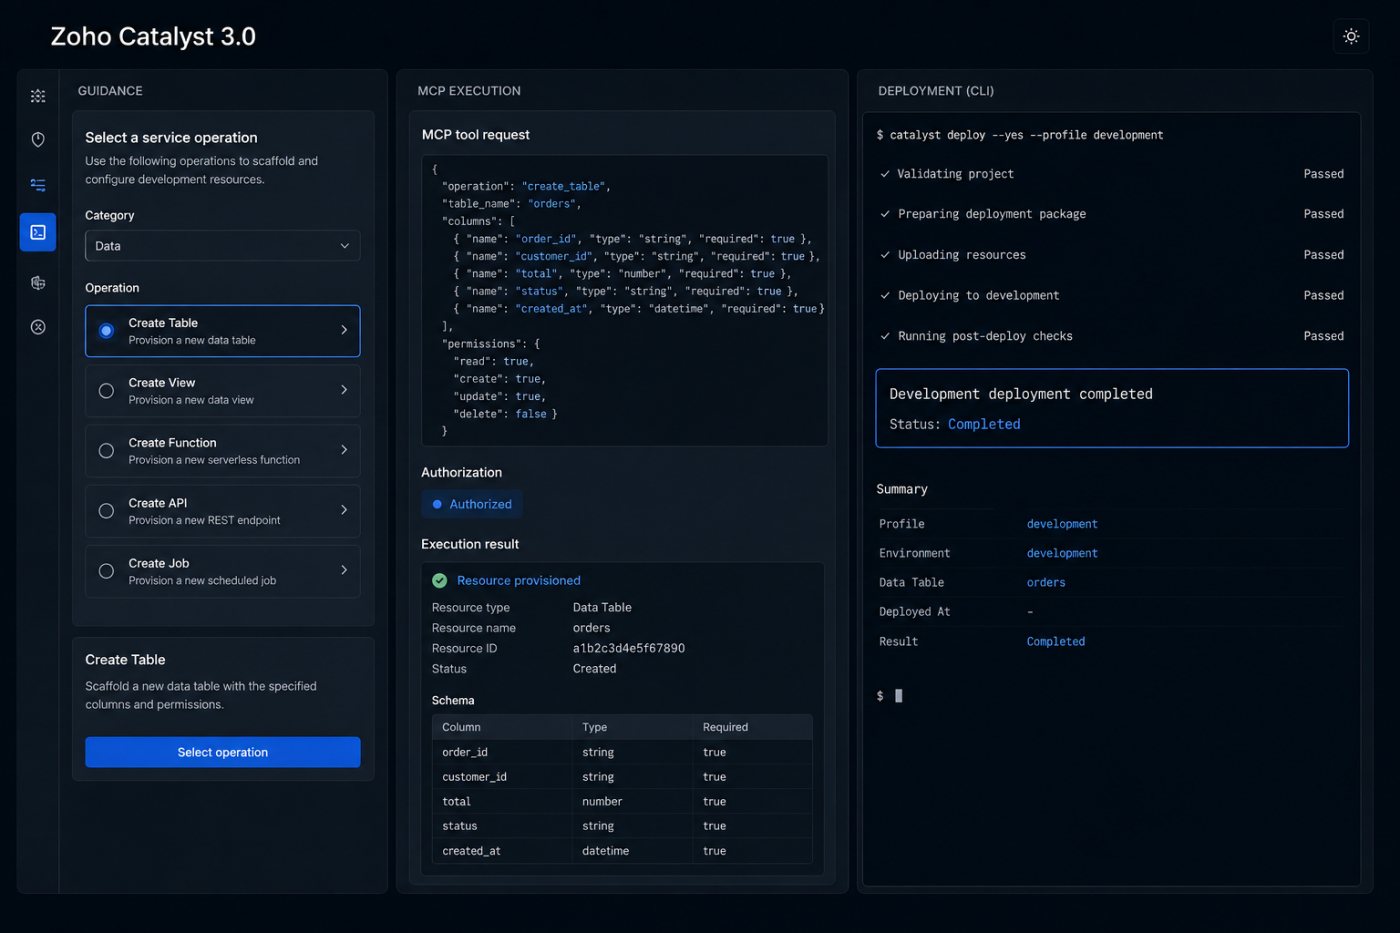Click the green check icon beside Resource provisioned
Image resolution: width=1400 pixels, height=933 pixels.
pyautogui.click(x=439, y=580)
